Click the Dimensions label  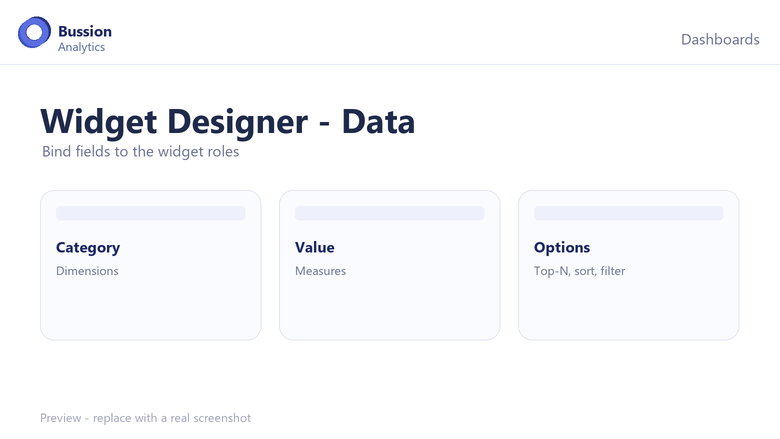coord(87,271)
